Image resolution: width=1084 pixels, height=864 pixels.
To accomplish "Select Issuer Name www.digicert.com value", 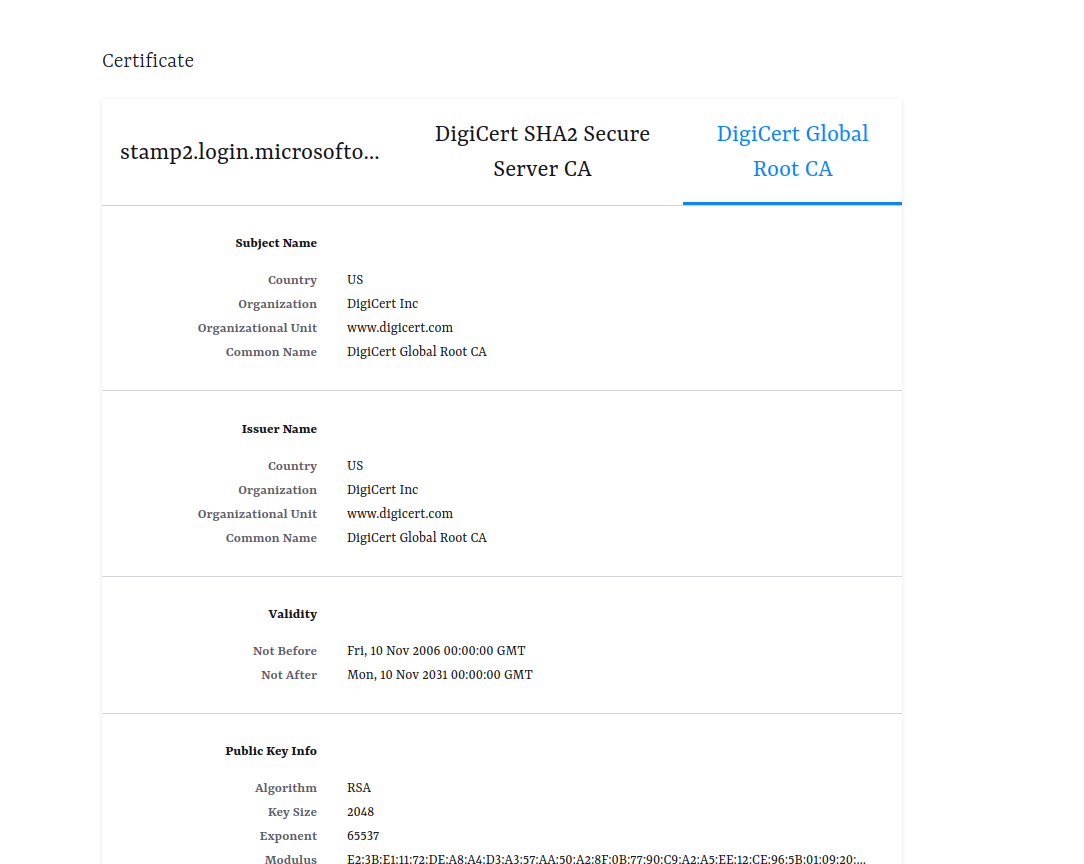I will [x=400, y=514].
